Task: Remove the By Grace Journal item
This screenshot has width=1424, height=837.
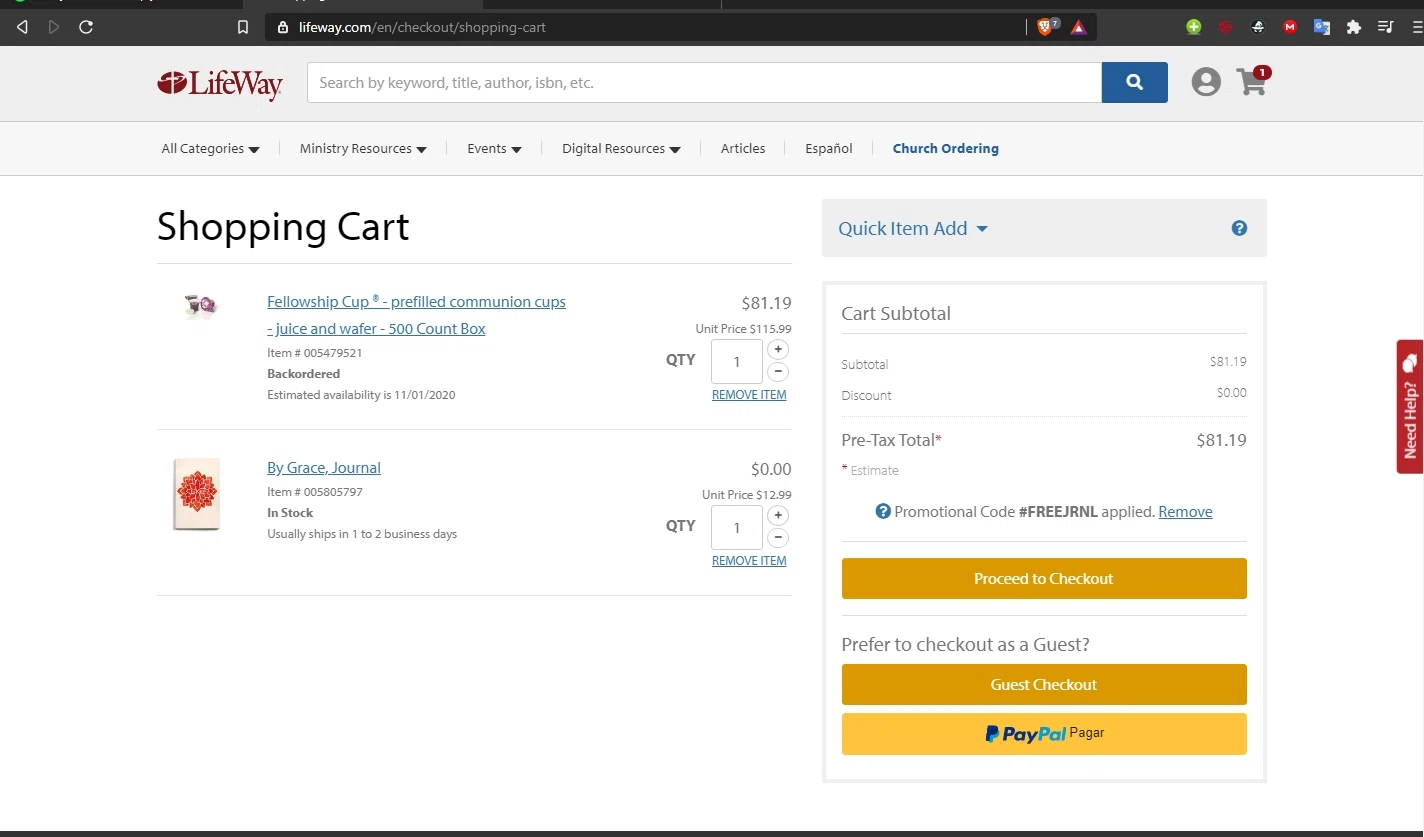Action: (749, 561)
